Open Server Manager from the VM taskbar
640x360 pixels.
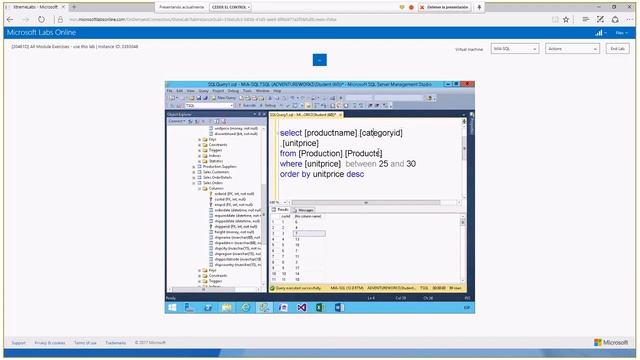pos(189,307)
